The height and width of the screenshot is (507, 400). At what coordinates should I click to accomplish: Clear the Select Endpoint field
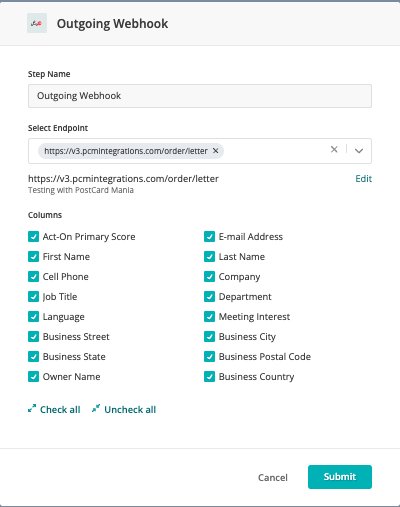(x=334, y=149)
